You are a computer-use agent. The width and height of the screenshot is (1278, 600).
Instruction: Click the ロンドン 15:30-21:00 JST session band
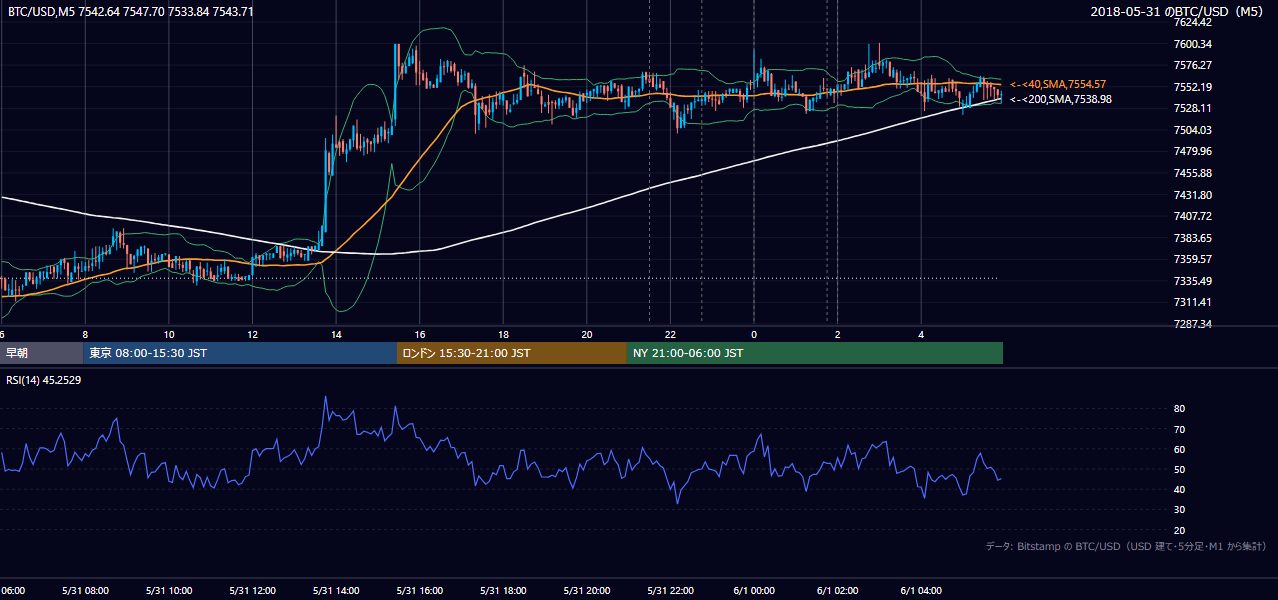click(x=512, y=353)
